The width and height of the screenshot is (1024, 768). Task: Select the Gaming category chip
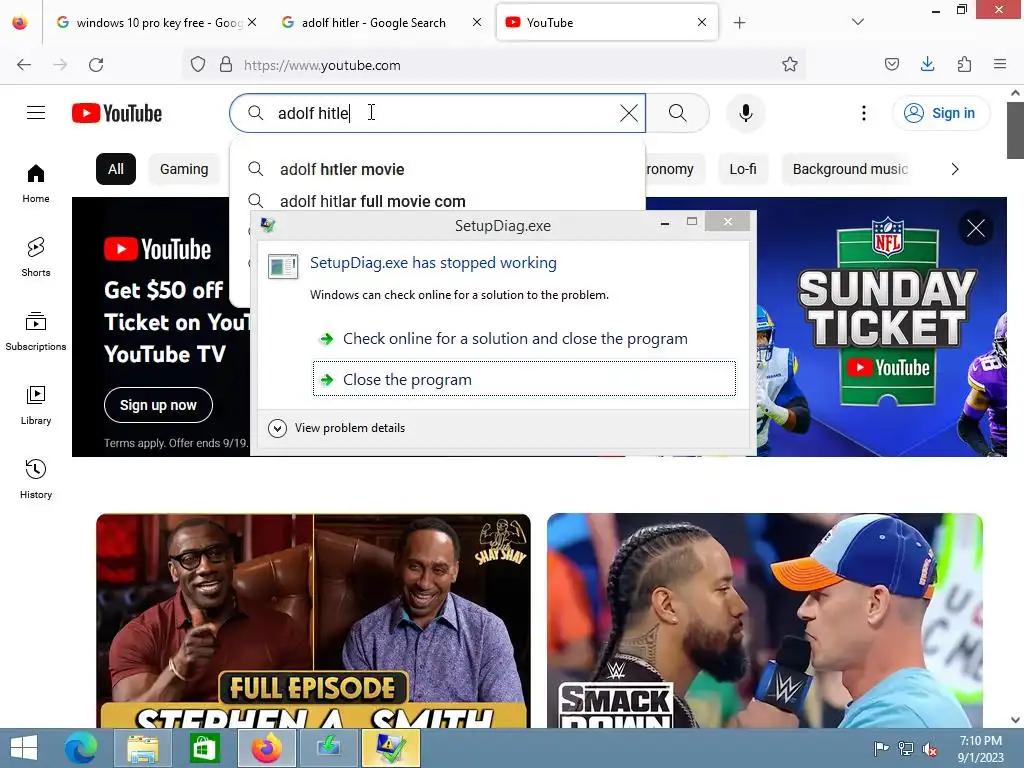click(x=184, y=169)
